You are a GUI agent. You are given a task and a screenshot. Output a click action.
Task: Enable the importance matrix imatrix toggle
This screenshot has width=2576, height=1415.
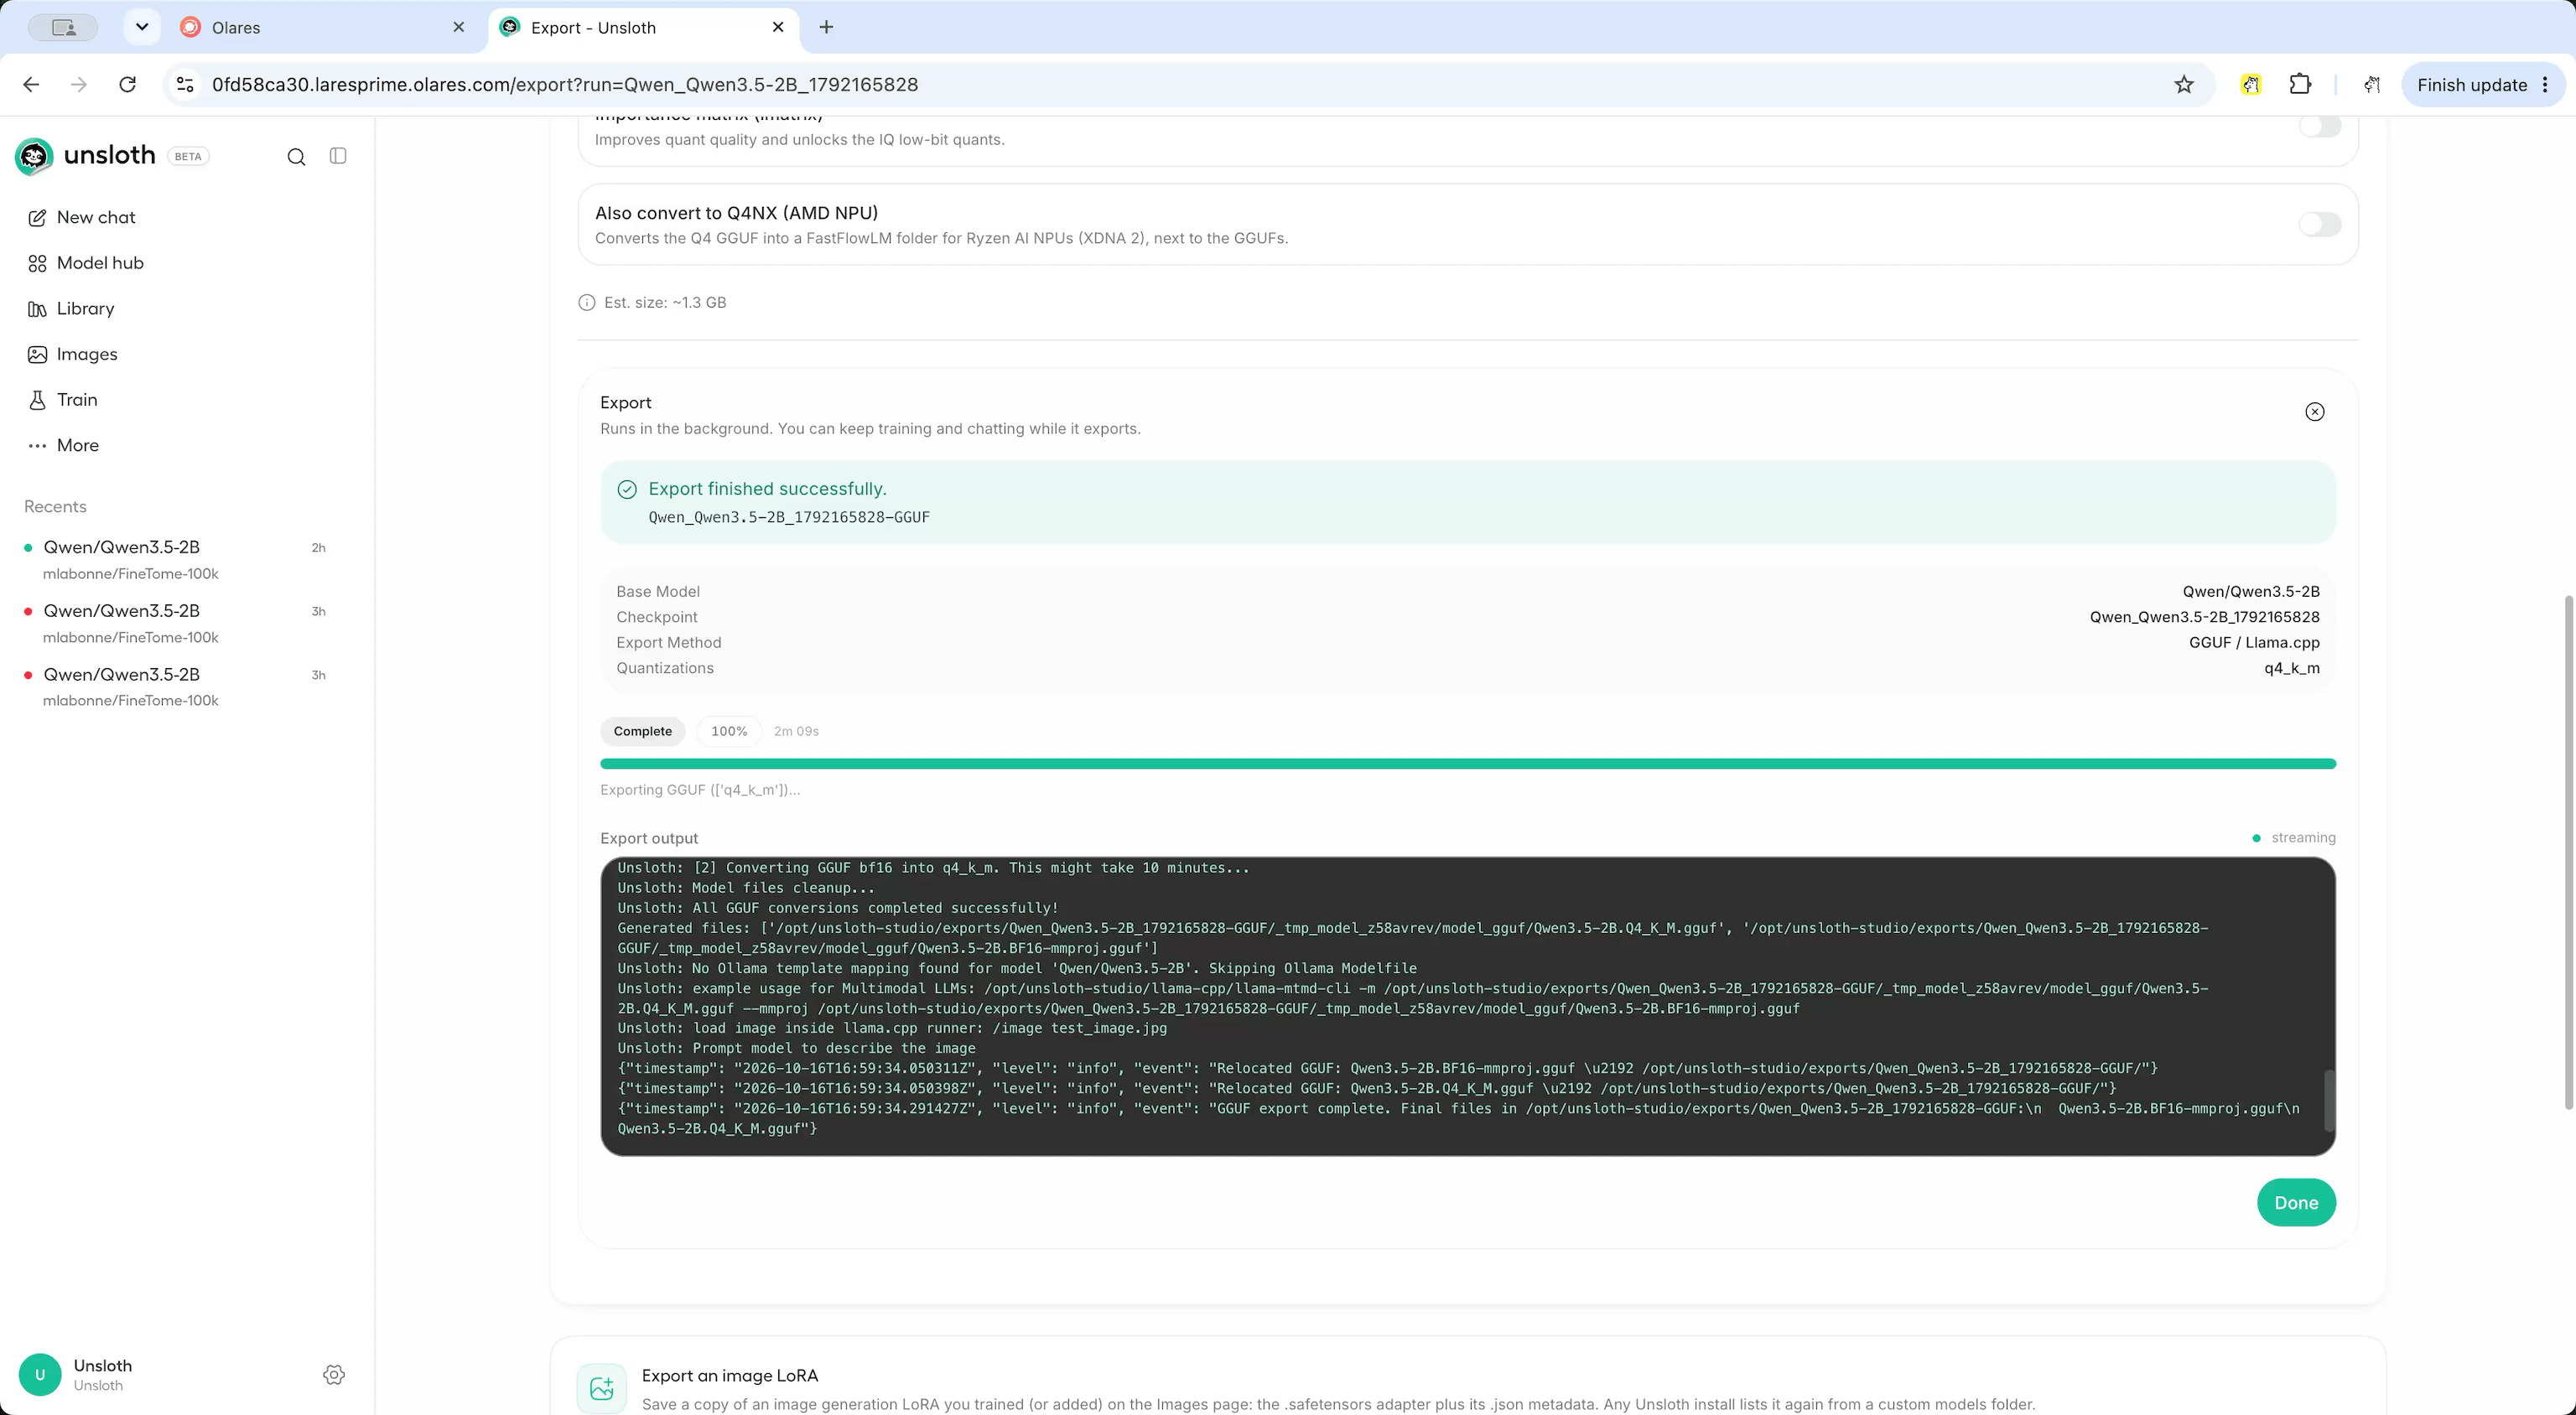[2319, 126]
